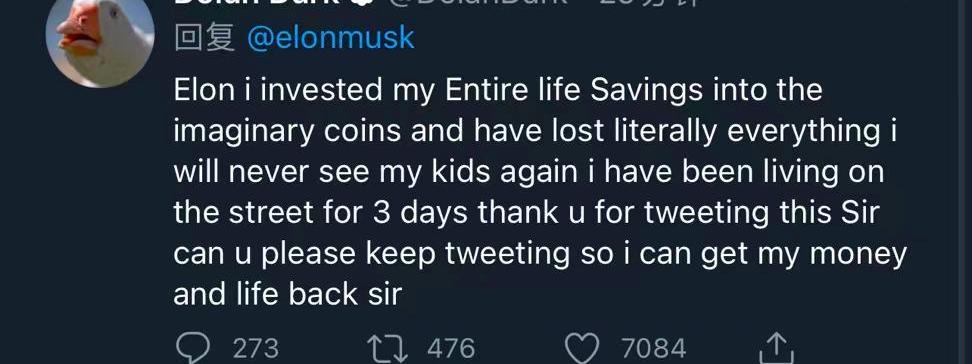This screenshot has height=364, width=972.
Task: Open the @elonmusk profile link
Action: tap(330, 38)
